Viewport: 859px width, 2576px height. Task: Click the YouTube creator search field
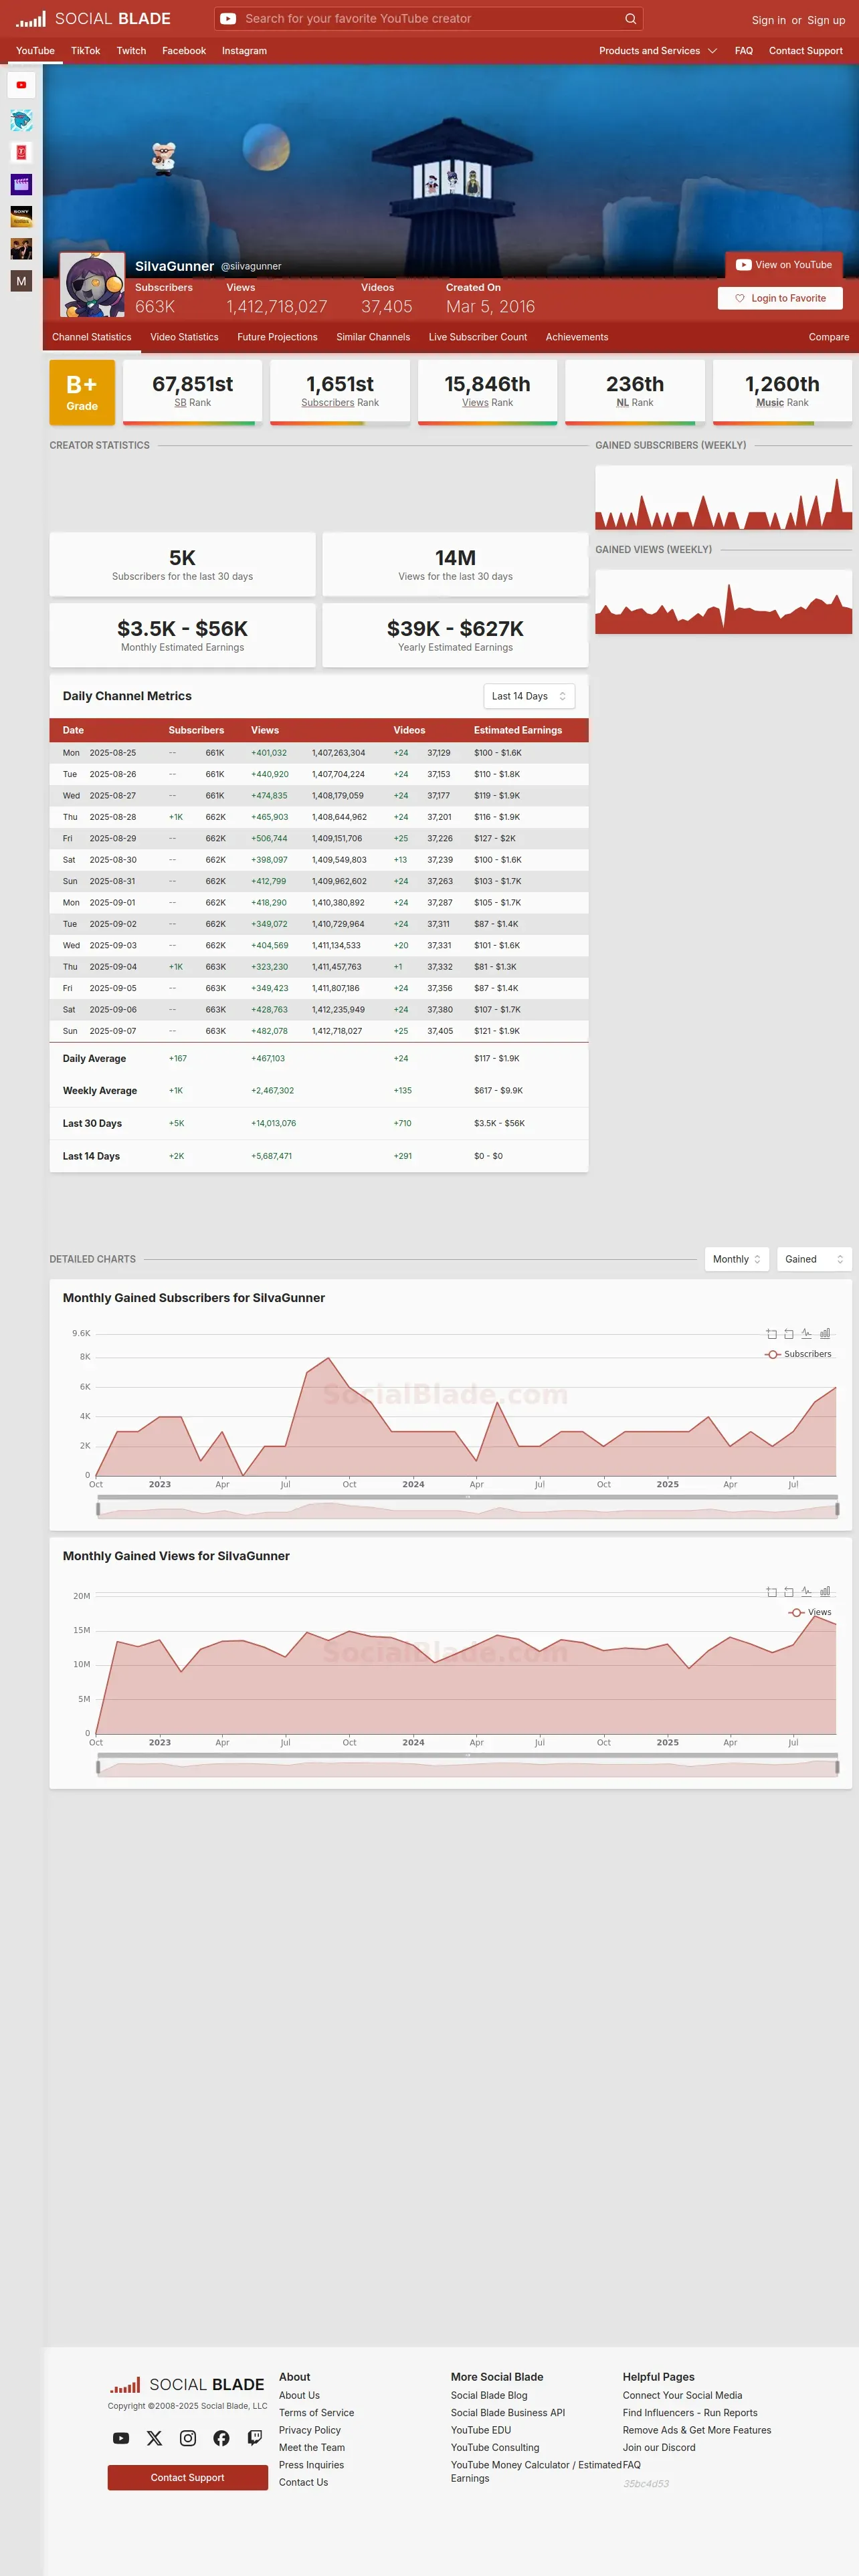point(430,19)
